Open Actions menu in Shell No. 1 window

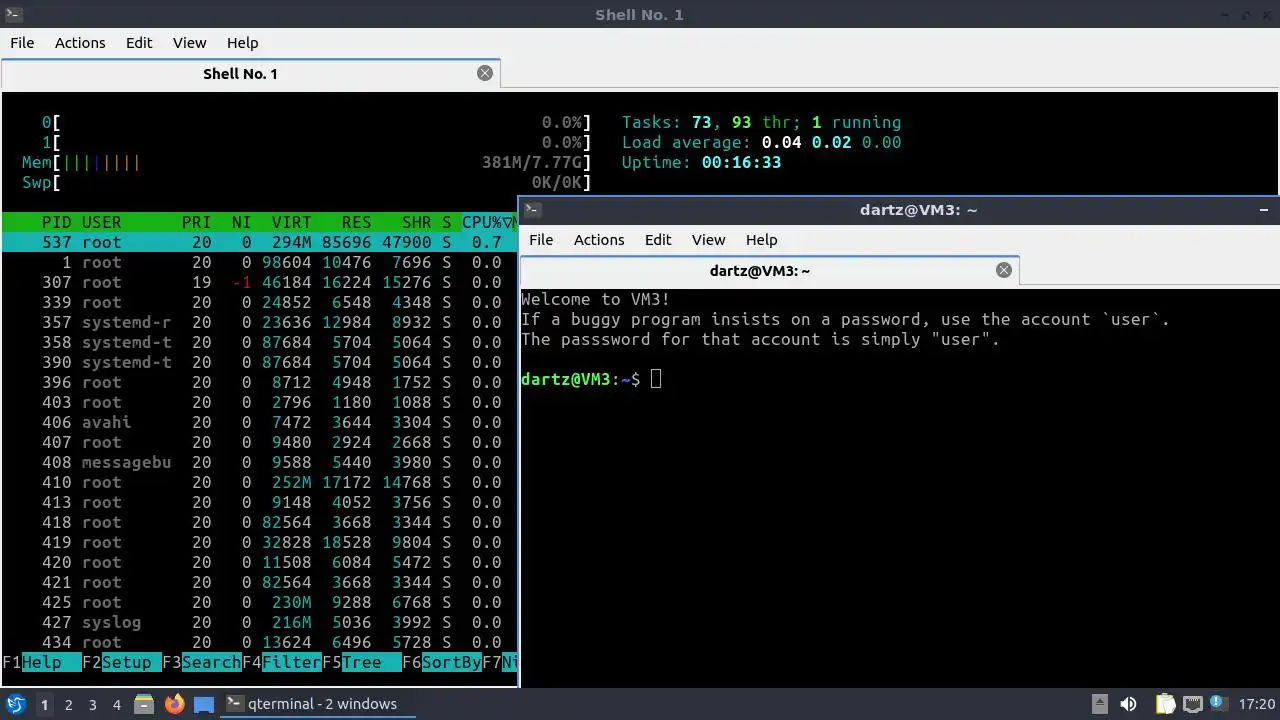click(80, 43)
